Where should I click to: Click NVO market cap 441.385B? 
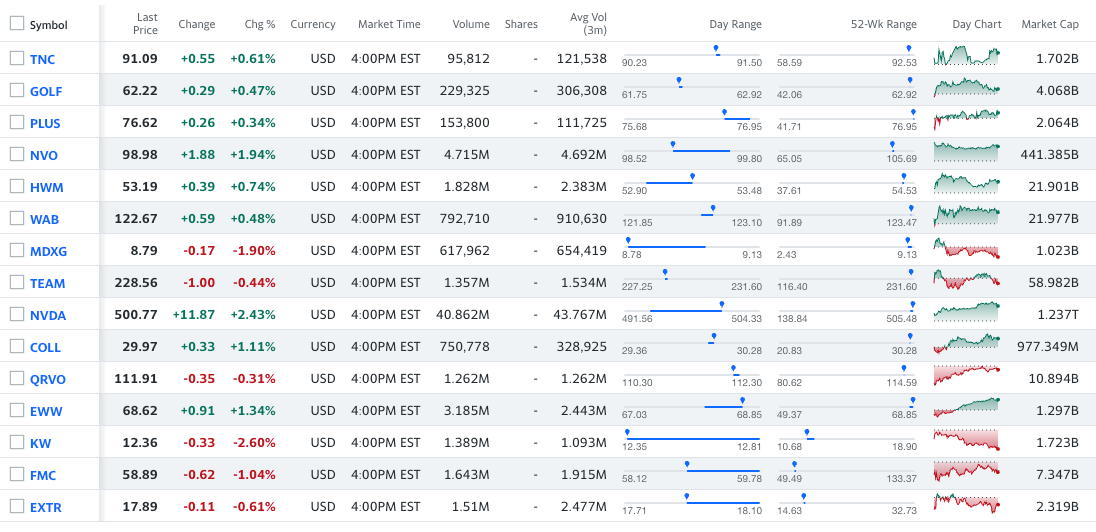pyautogui.click(x=1048, y=154)
